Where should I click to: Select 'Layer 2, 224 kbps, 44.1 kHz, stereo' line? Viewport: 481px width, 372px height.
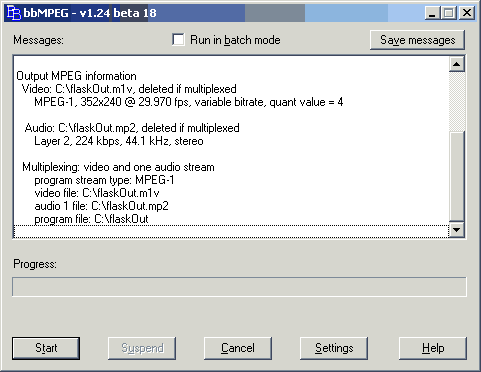pos(119,141)
